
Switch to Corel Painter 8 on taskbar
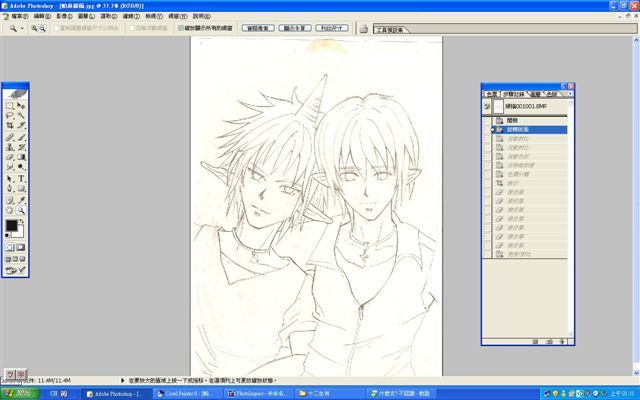[x=188, y=394]
